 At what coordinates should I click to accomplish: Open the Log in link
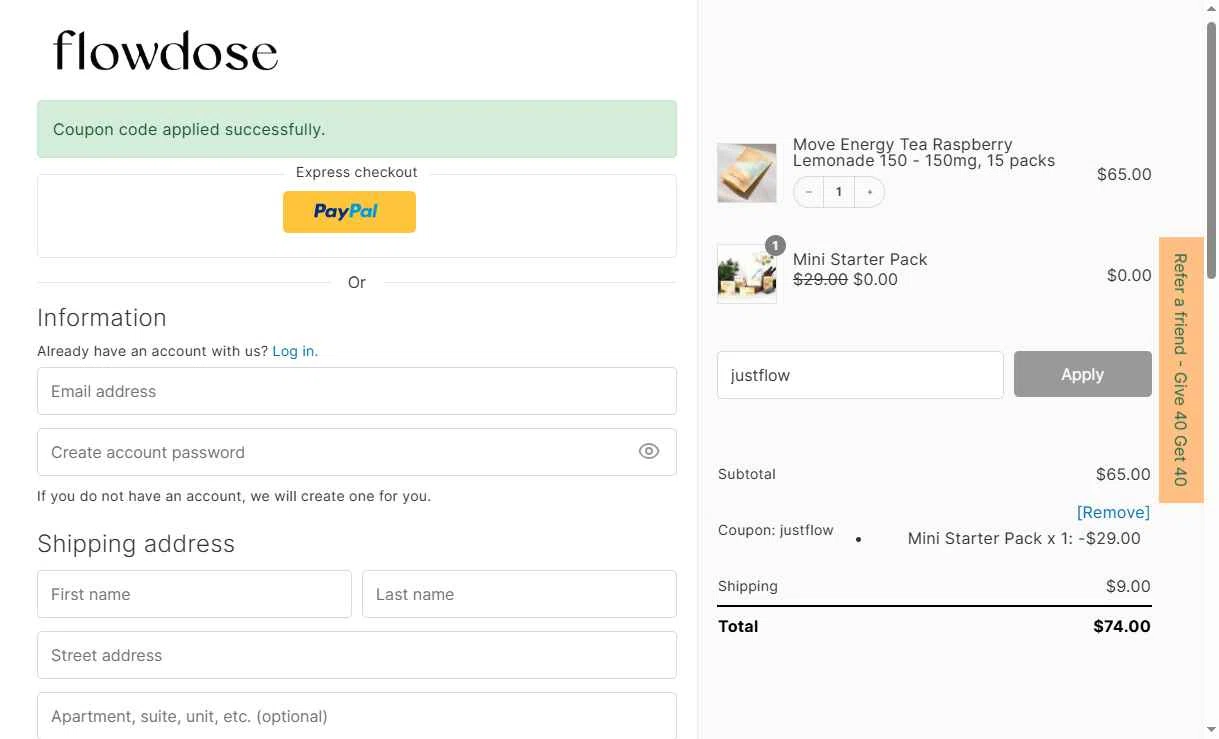point(295,351)
